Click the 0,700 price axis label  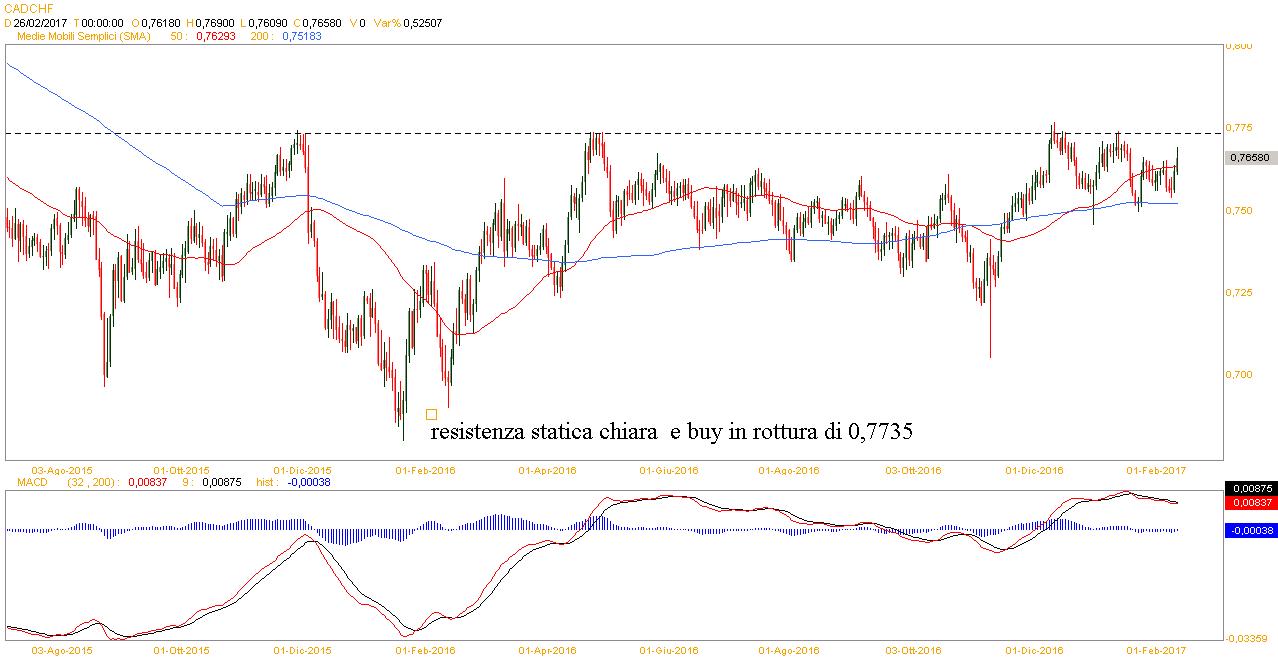coord(1239,374)
